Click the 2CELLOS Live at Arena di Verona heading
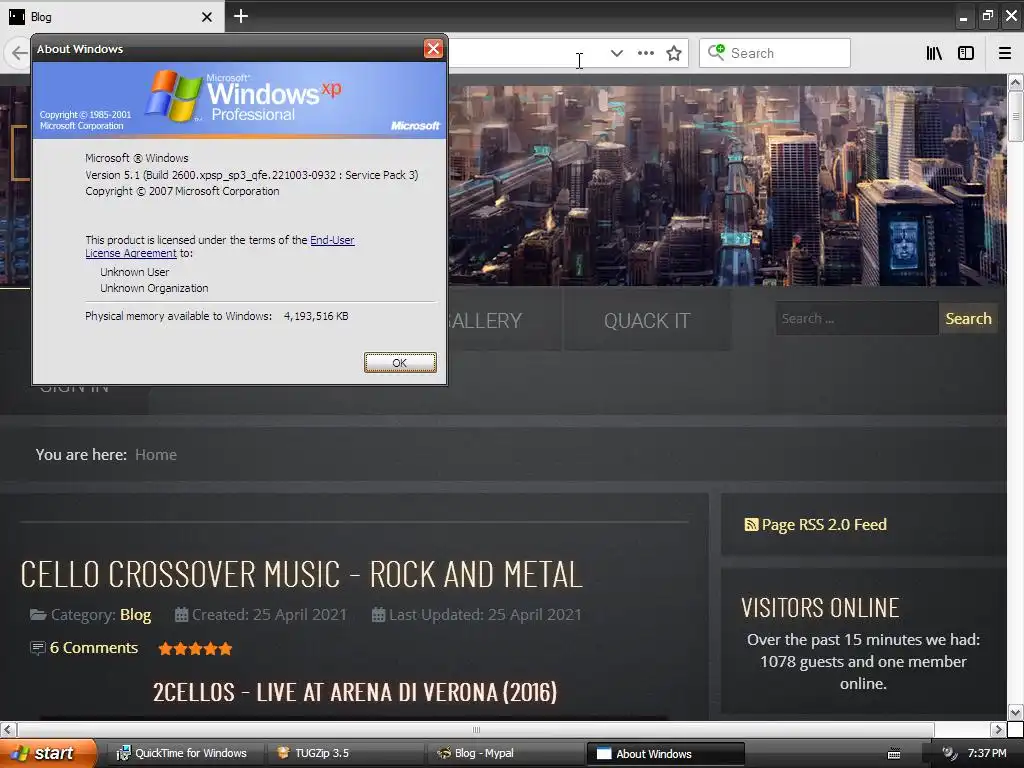This screenshot has height=768, width=1024. pyautogui.click(x=355, y=692)
